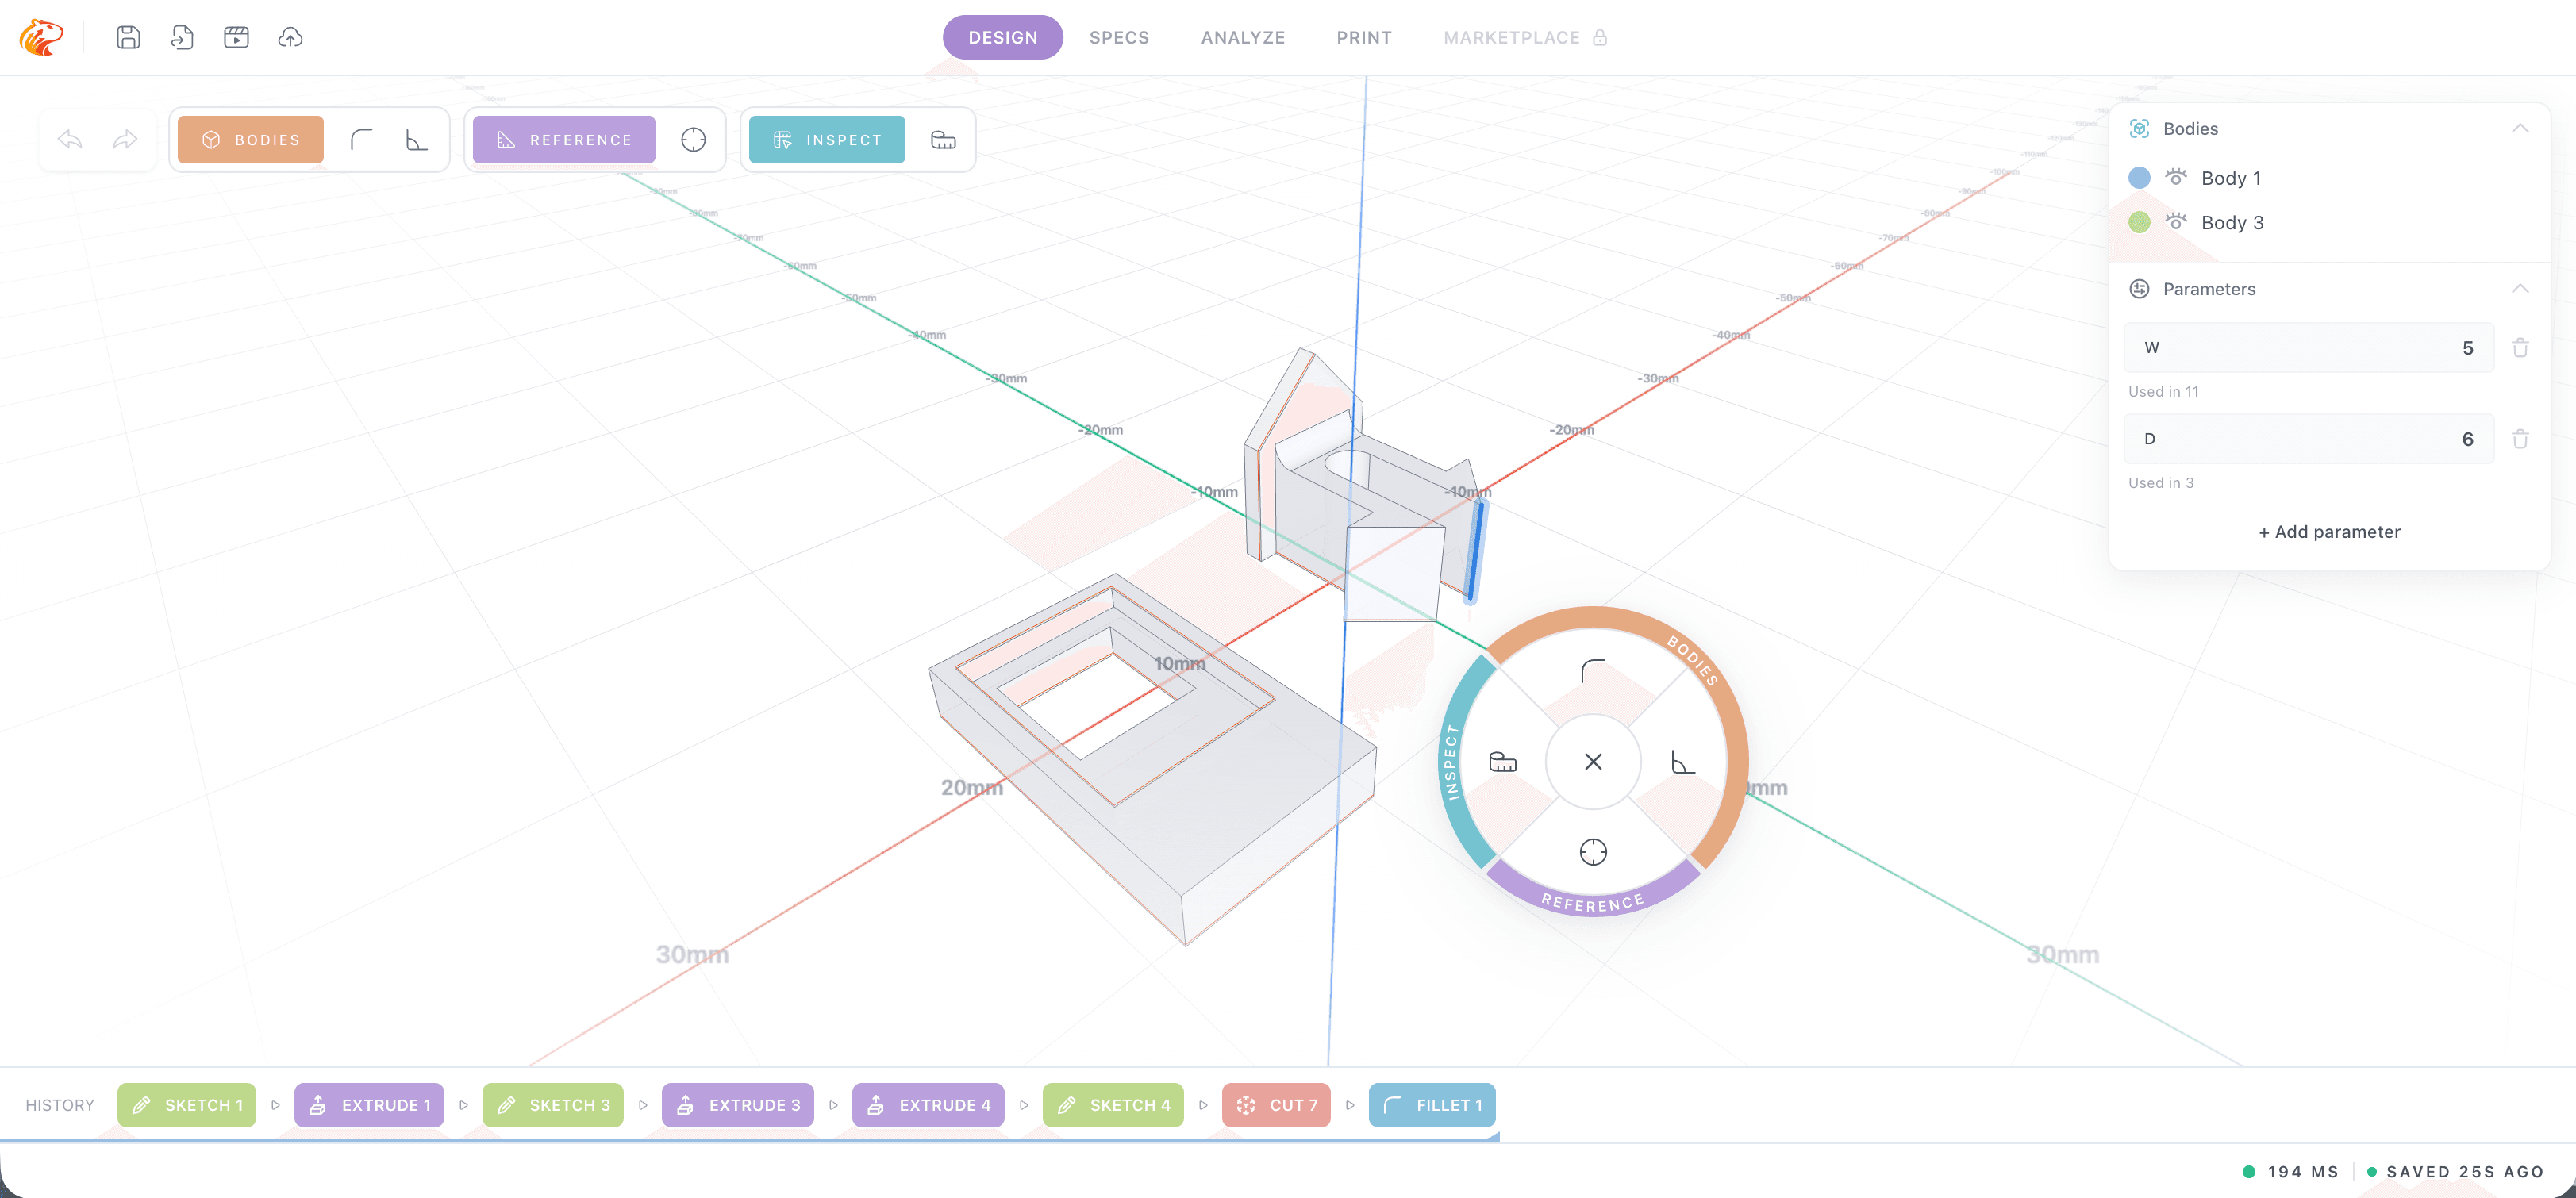
Task: Click the measure ruler tool in toolbar
Action: tap(943, 139)
